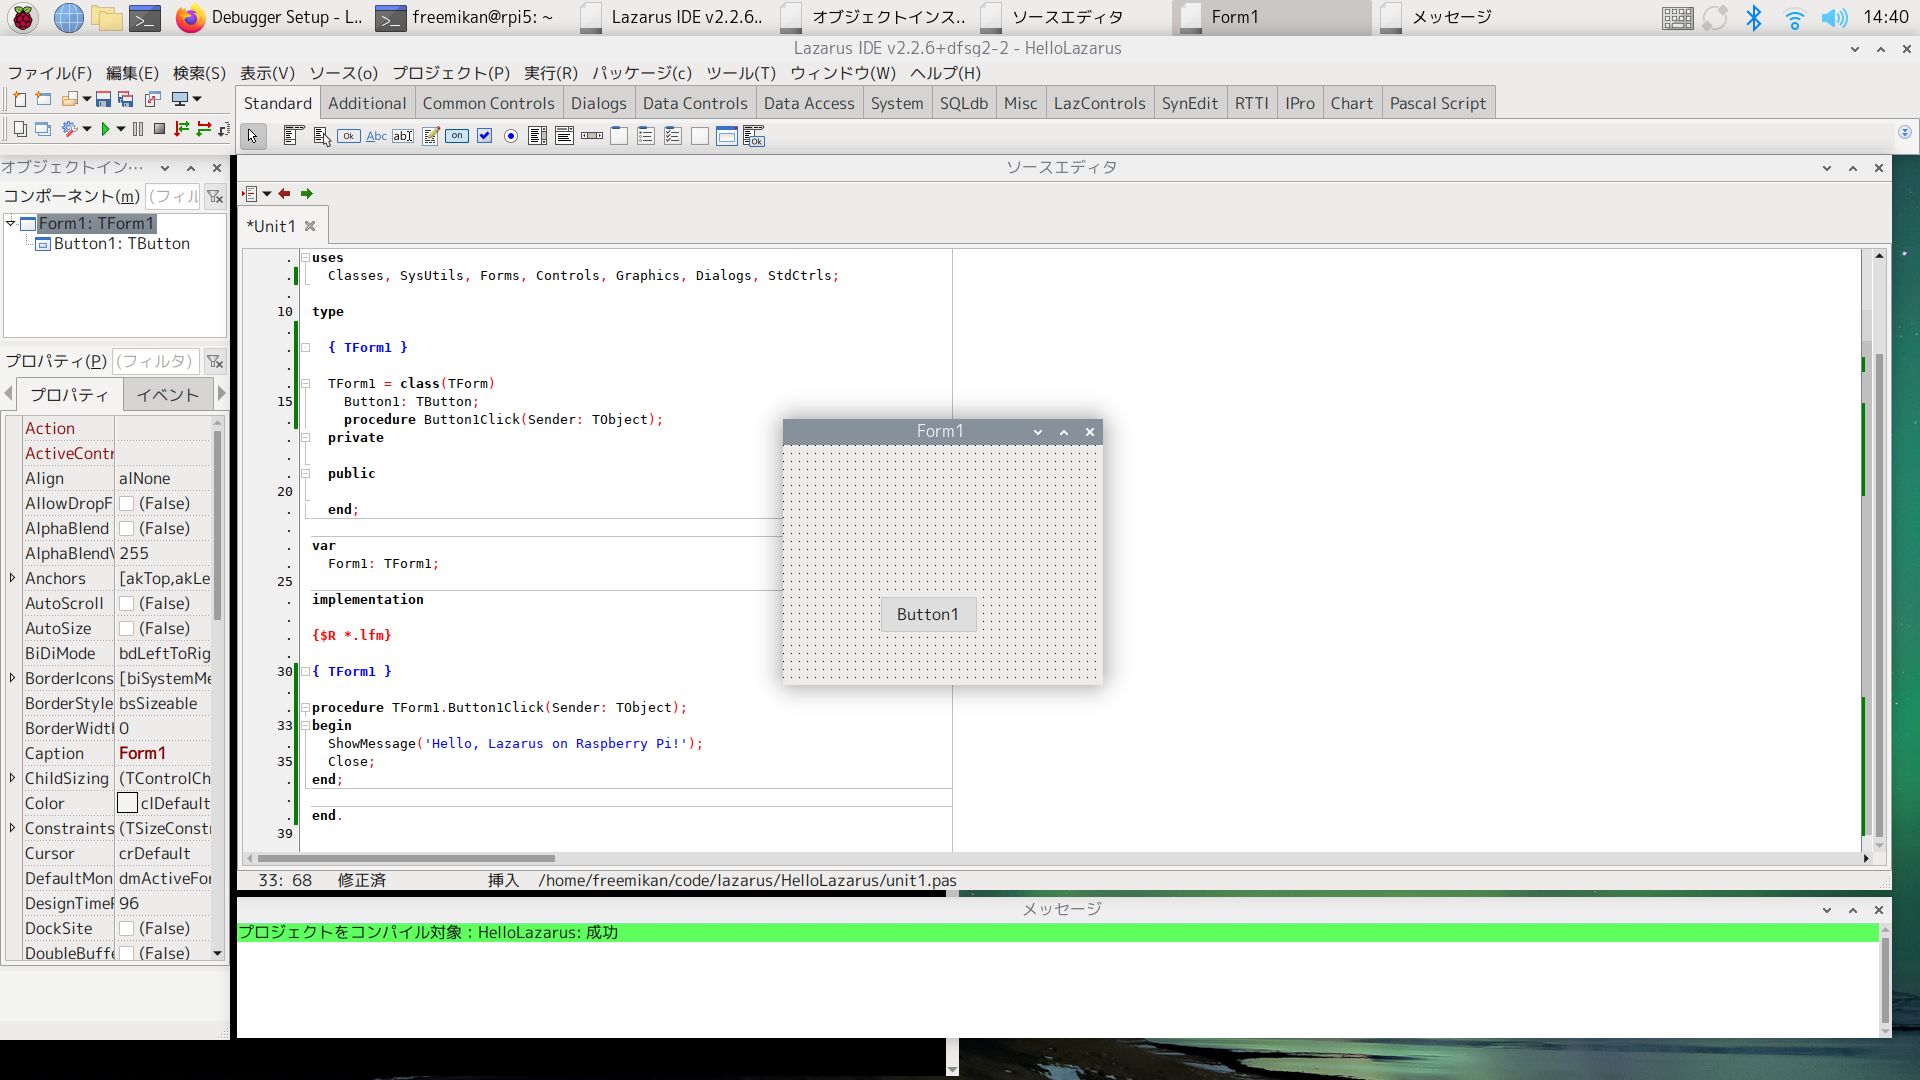Image resolution: width=1920 pixels, height=1080 pixels.
Task: Open the イベント tab in inspector
Action: pos(167,395)
